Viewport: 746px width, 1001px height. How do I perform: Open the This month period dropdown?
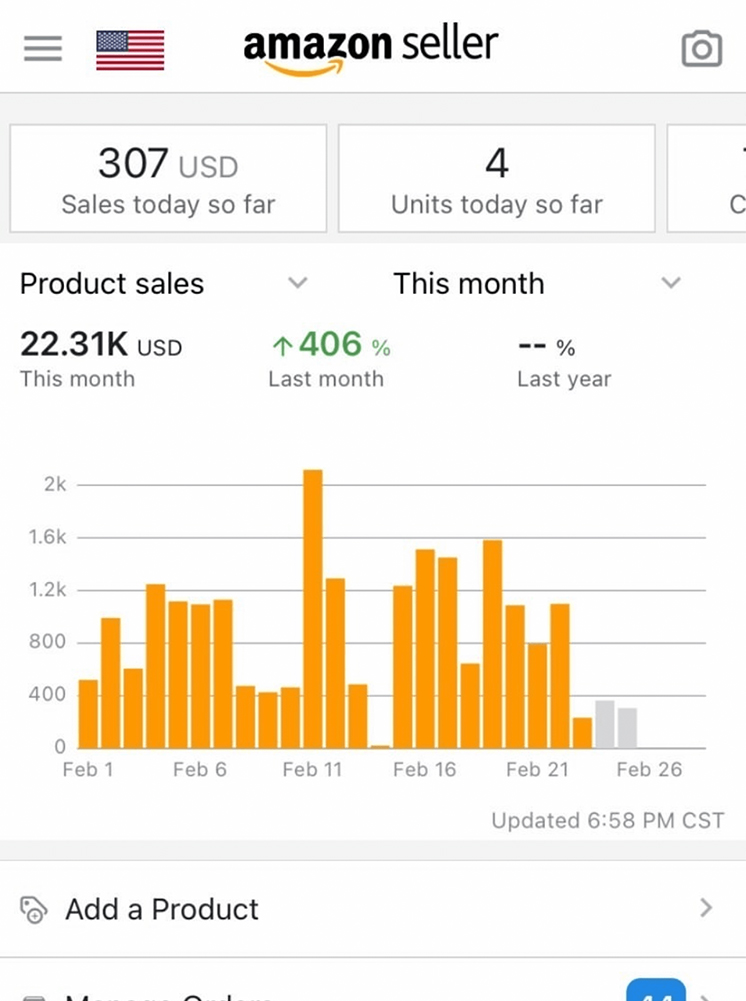coord(671,283)
